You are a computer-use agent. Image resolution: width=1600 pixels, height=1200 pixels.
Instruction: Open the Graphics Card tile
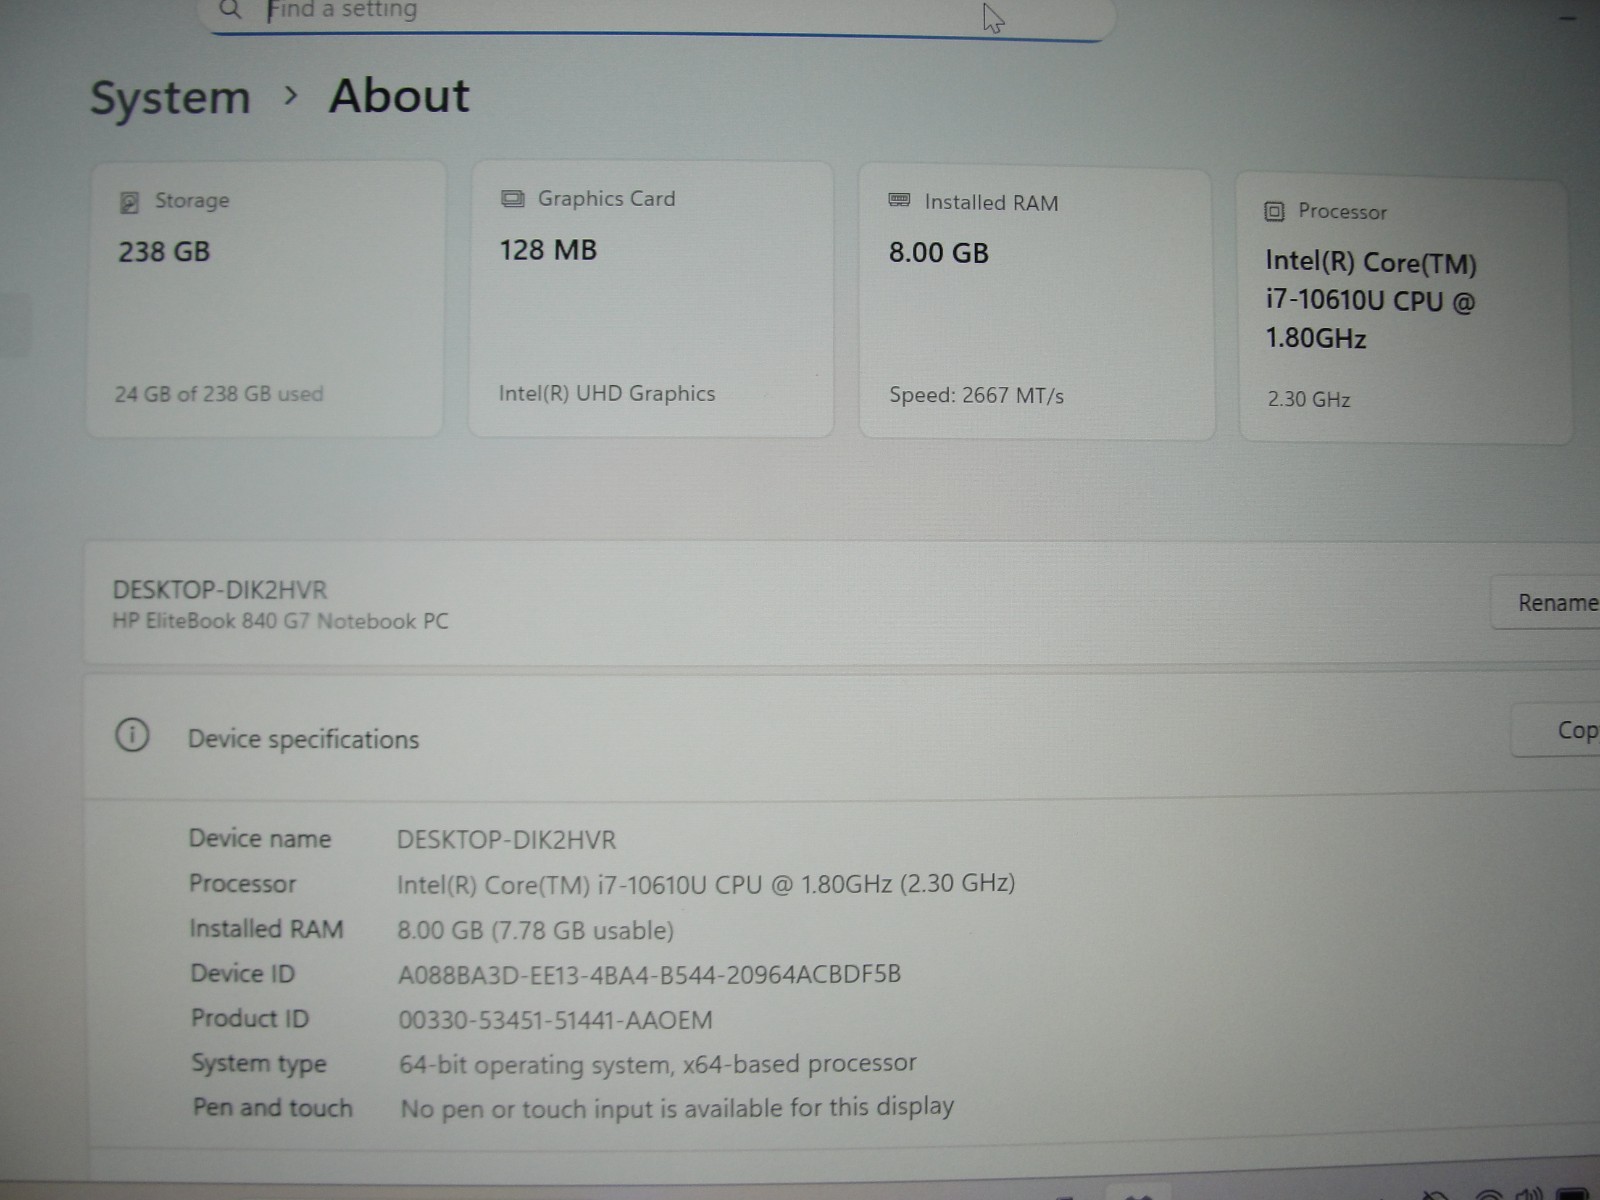coord(651,299)
